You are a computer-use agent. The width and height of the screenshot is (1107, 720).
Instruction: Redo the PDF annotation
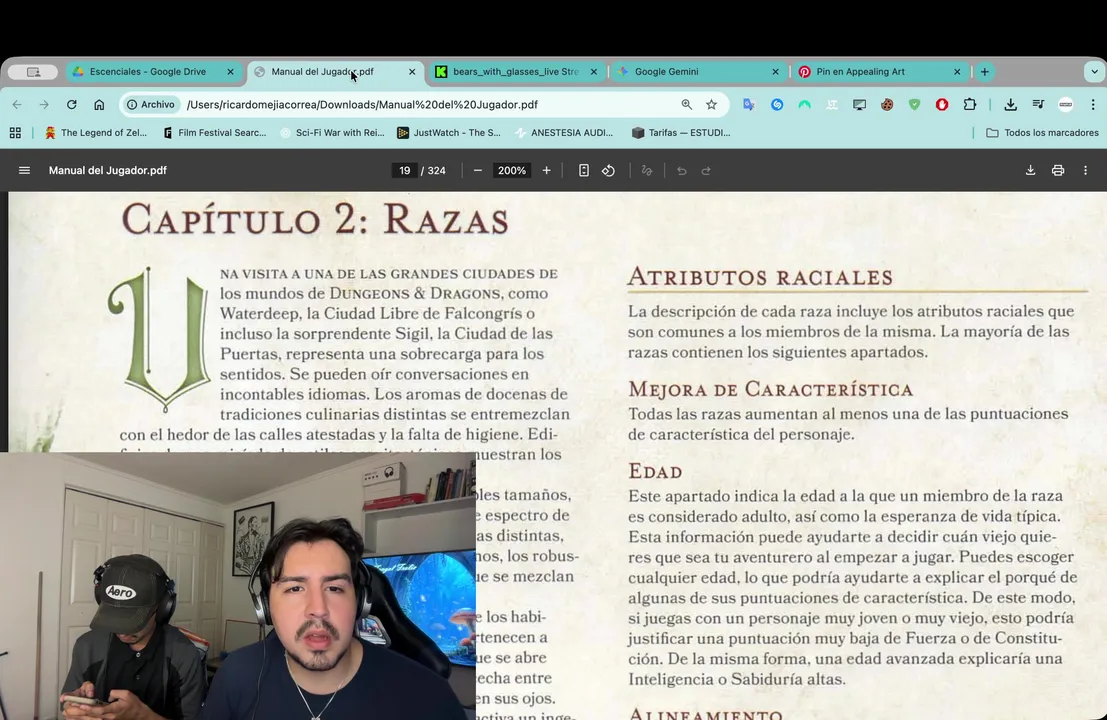706,170
